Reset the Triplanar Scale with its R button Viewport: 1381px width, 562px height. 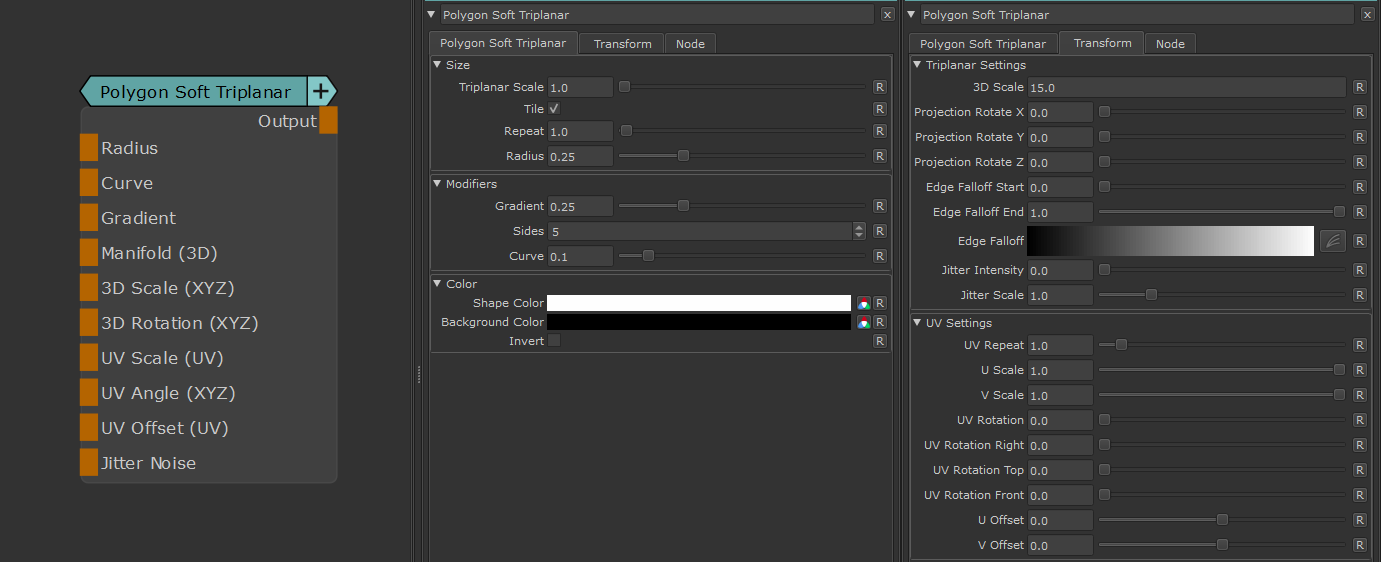coord(879,88)
